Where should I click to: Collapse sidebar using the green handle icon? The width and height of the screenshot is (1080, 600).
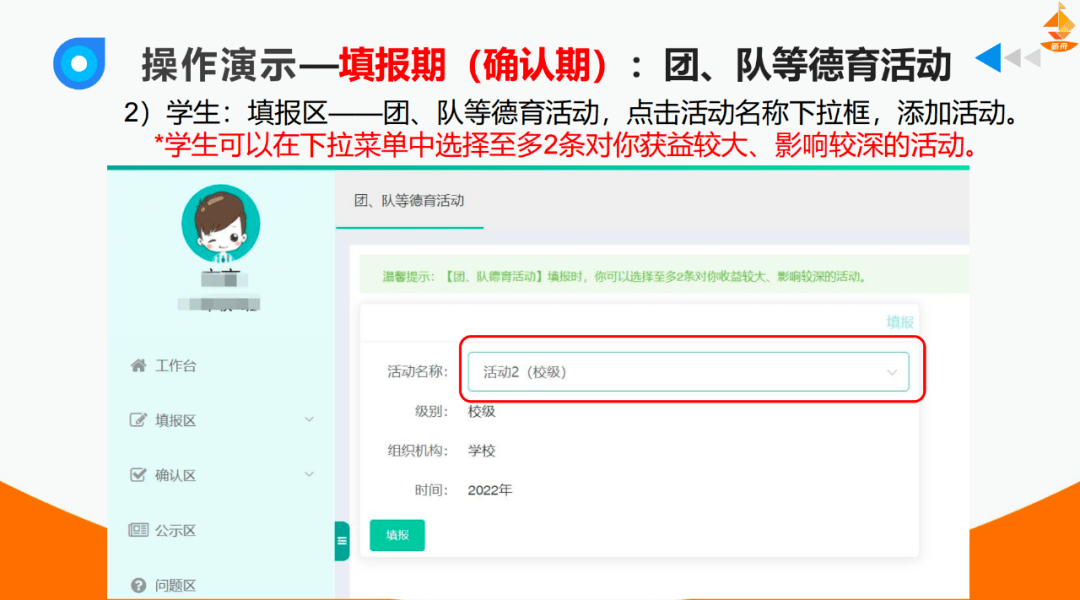(x=342, y=541)
